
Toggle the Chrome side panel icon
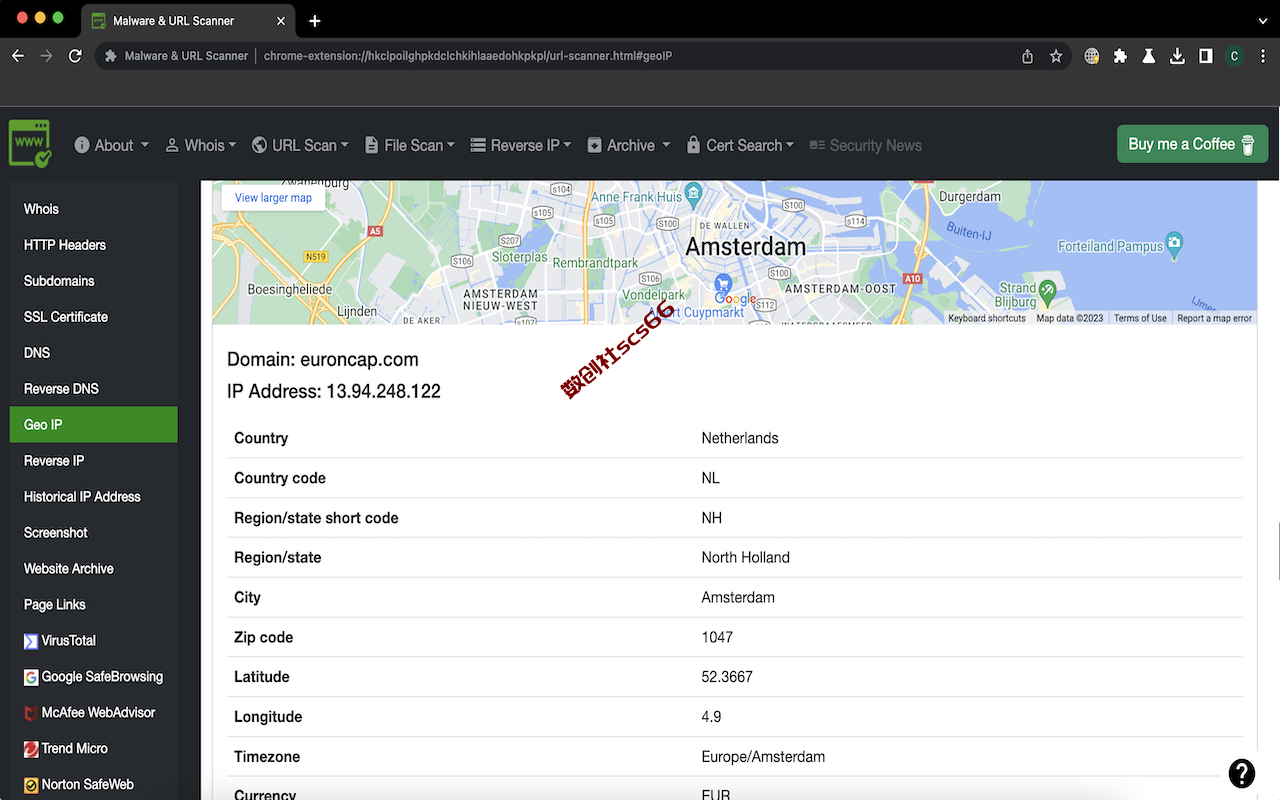pyautogui.click(x=1206, y=56)
